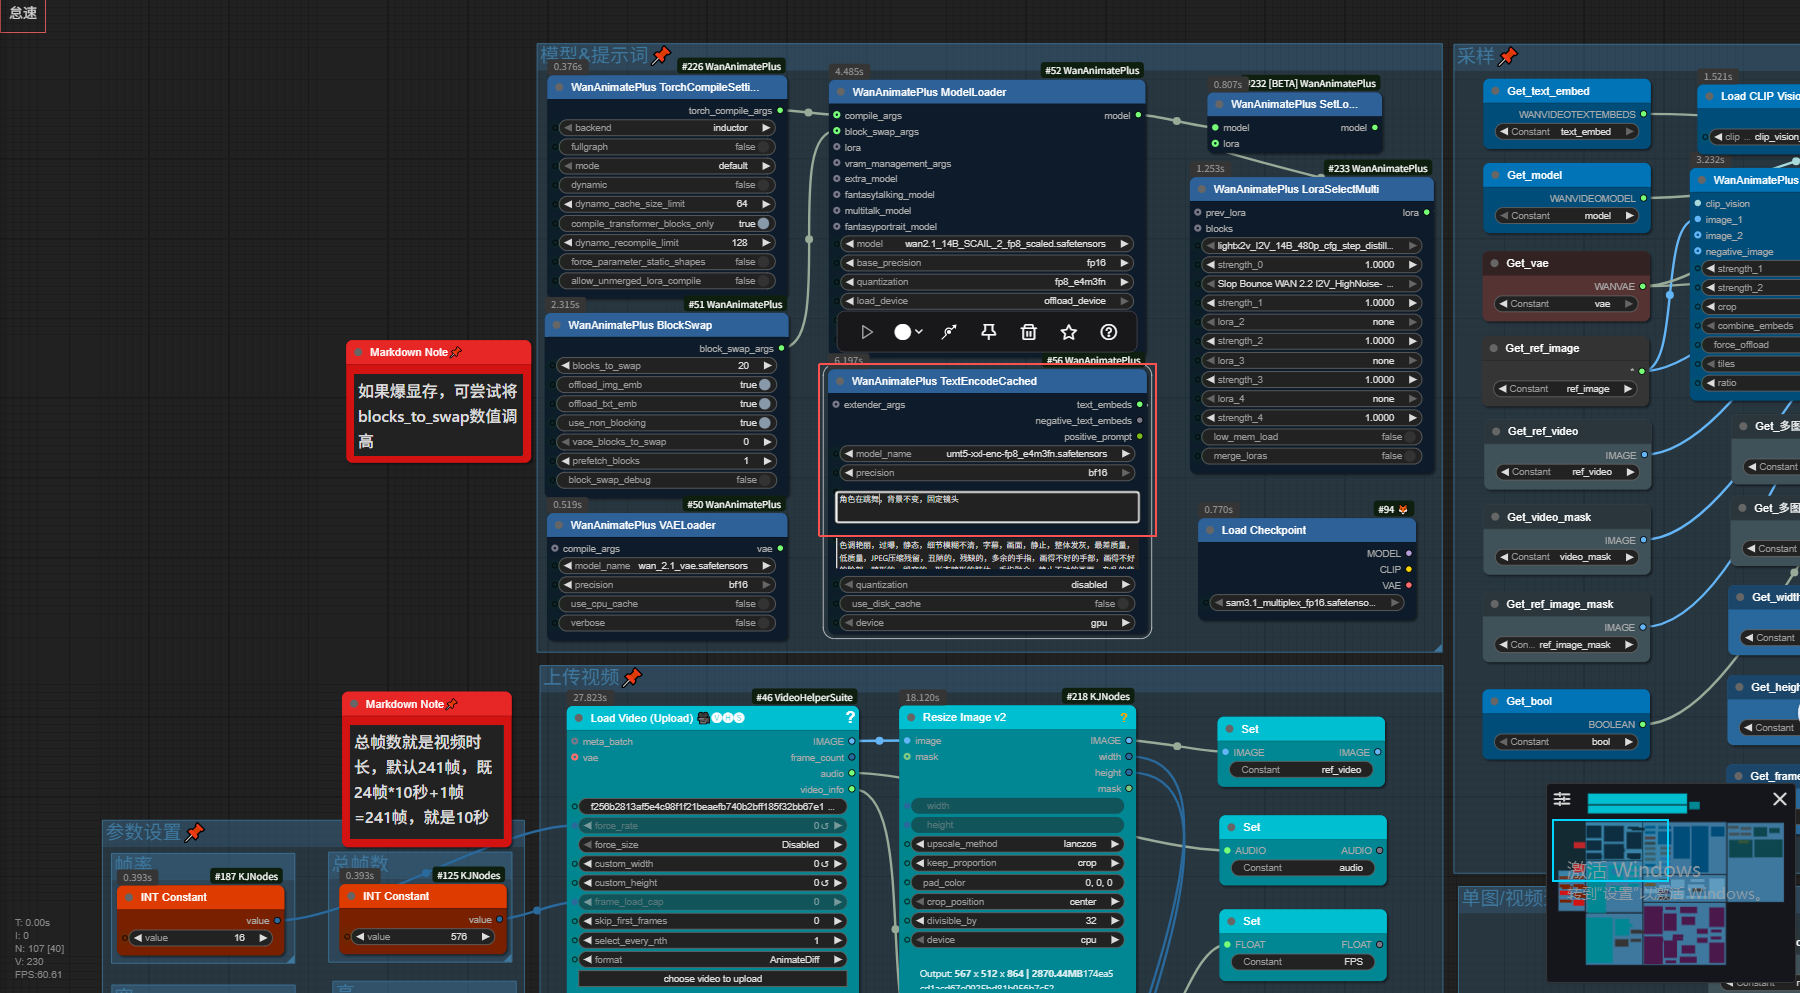This screenshot has width=1800, height=993.
Task: Toggle the dynamic switch in TorchCompileSettings
Action: [764, 185]
